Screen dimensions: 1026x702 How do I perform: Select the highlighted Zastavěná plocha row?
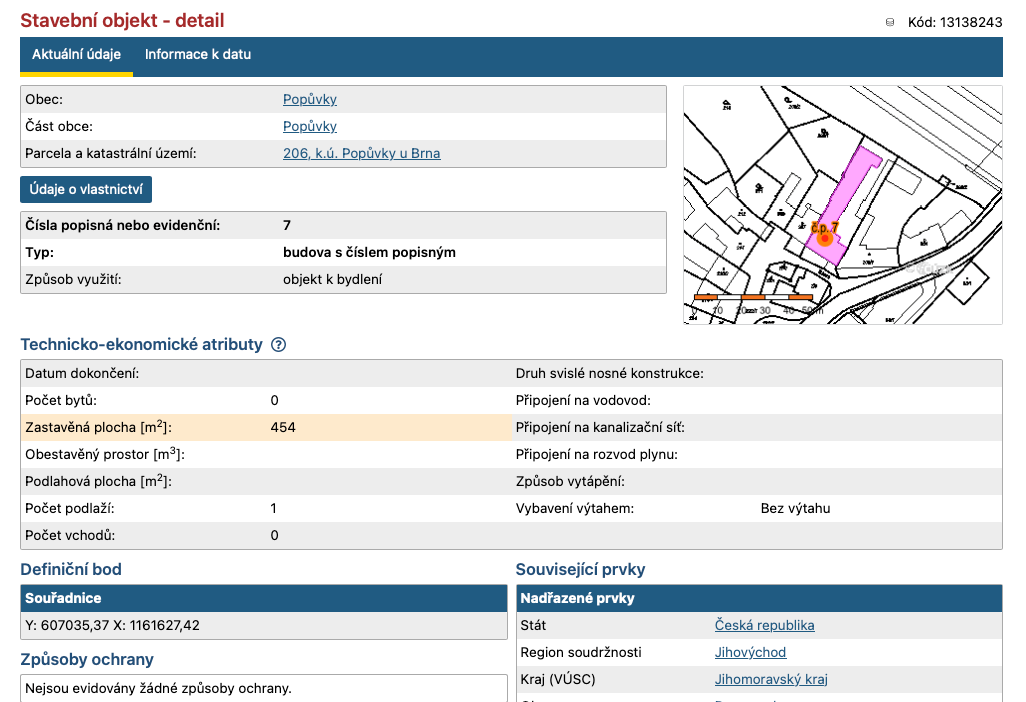point(265,428)
